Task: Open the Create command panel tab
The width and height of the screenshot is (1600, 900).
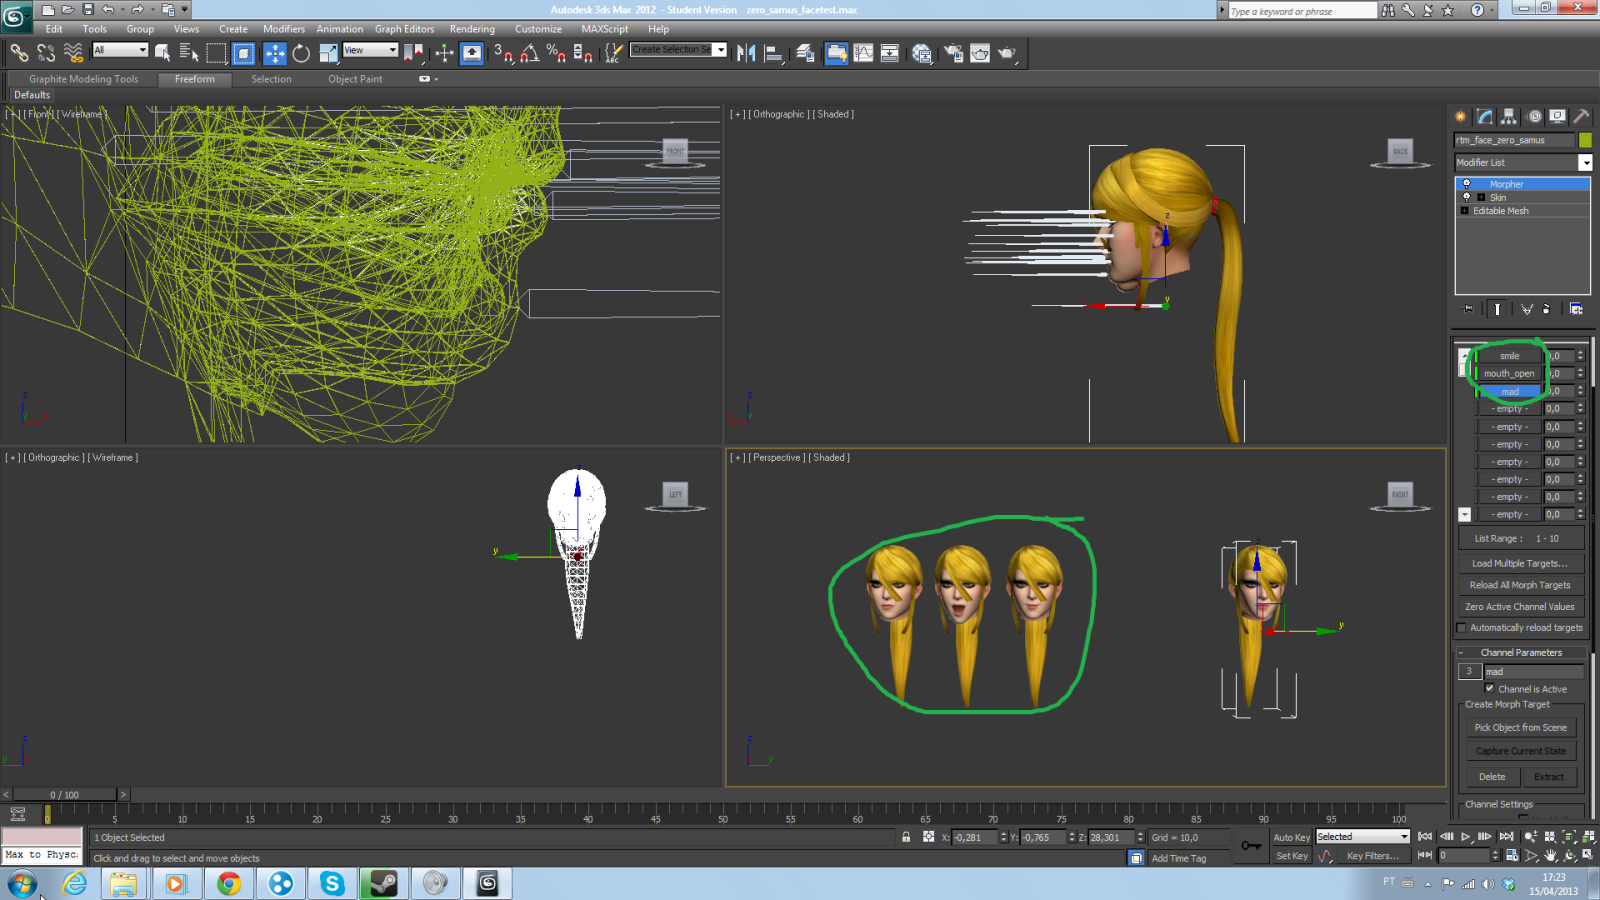Action: coord(1461,116)
